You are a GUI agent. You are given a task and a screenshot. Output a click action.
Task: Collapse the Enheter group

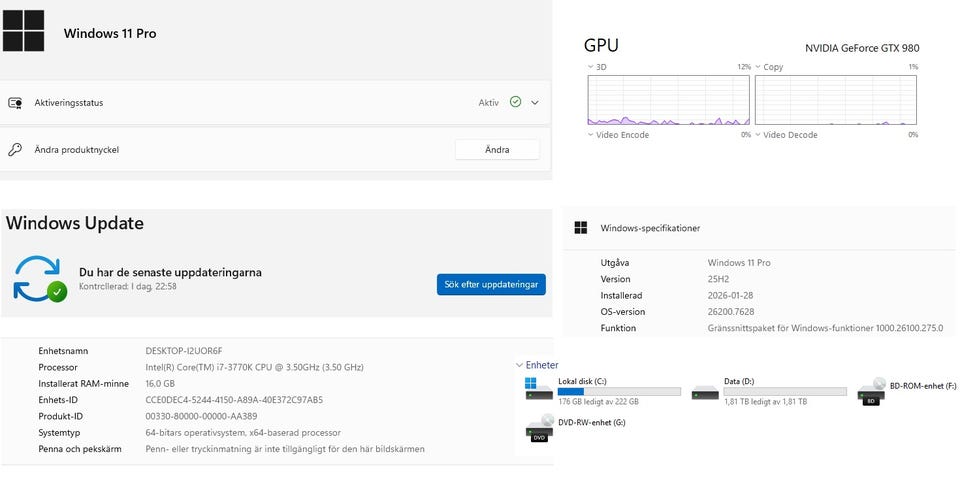click(x=520, y=366)
